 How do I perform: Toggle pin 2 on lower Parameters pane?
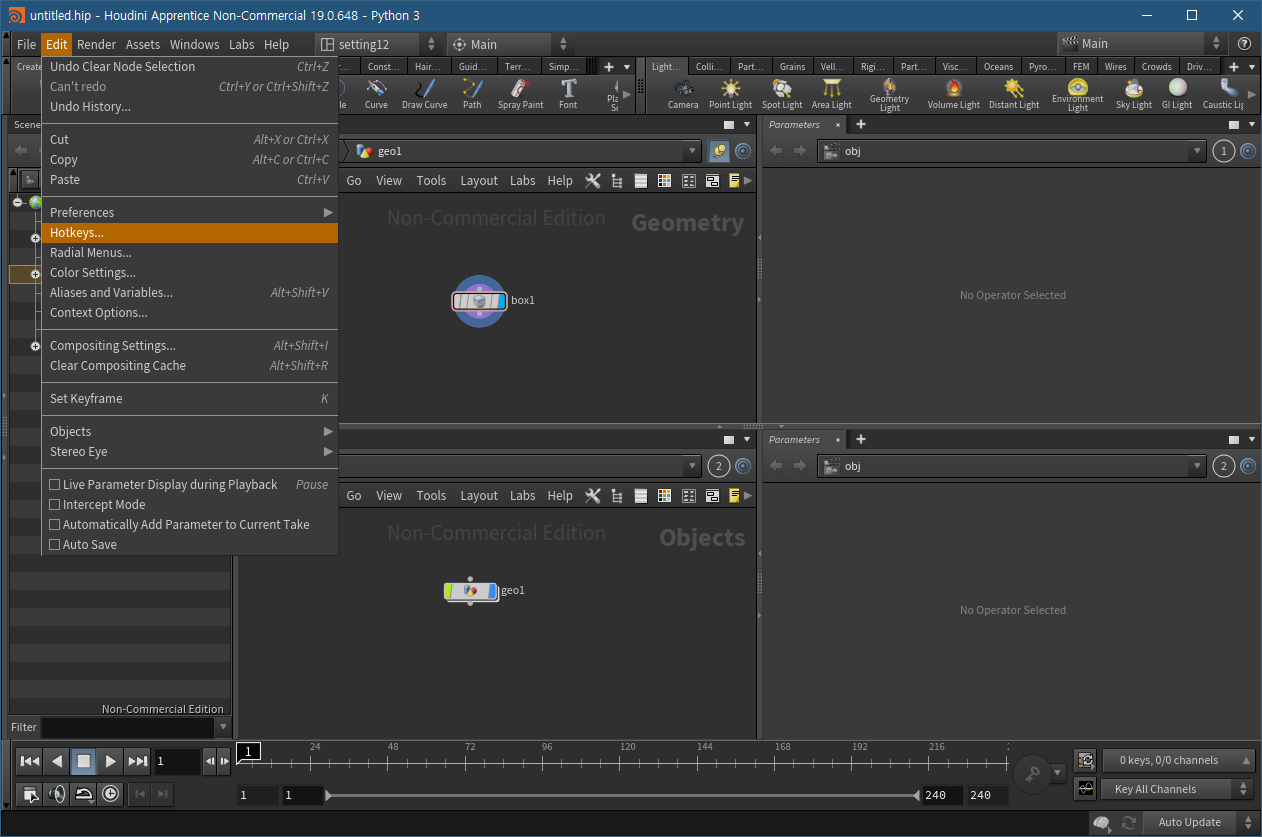pyautogui.click(x=1224, y=466)
